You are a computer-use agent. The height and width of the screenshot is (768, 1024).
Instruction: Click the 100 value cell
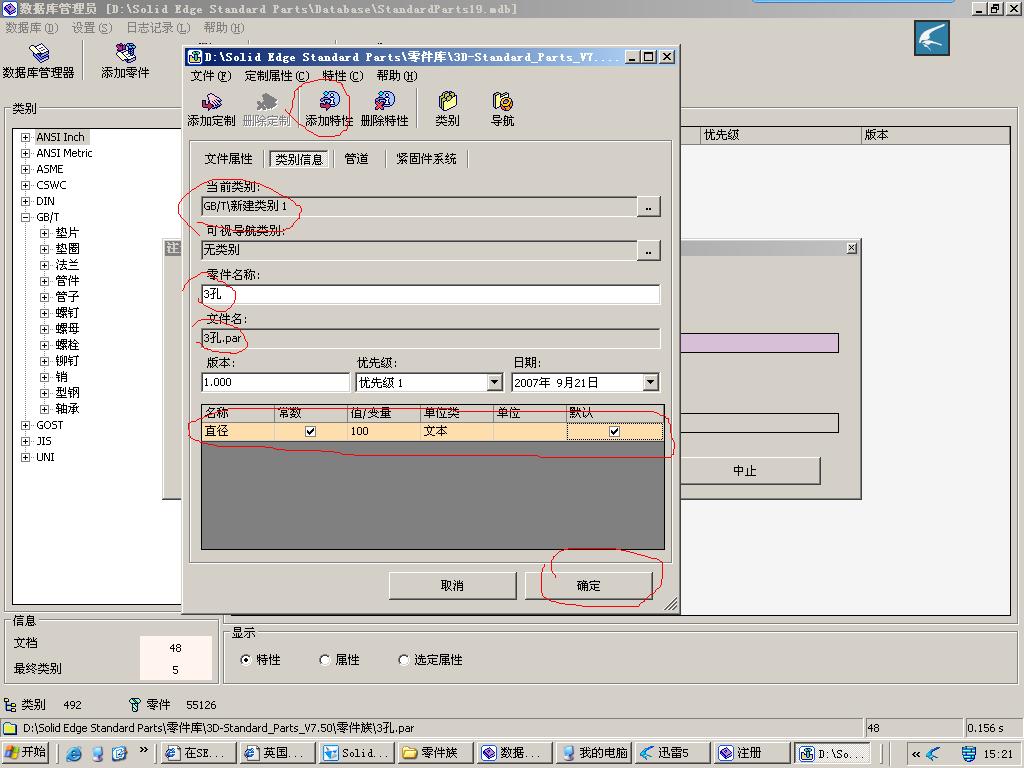384,431
